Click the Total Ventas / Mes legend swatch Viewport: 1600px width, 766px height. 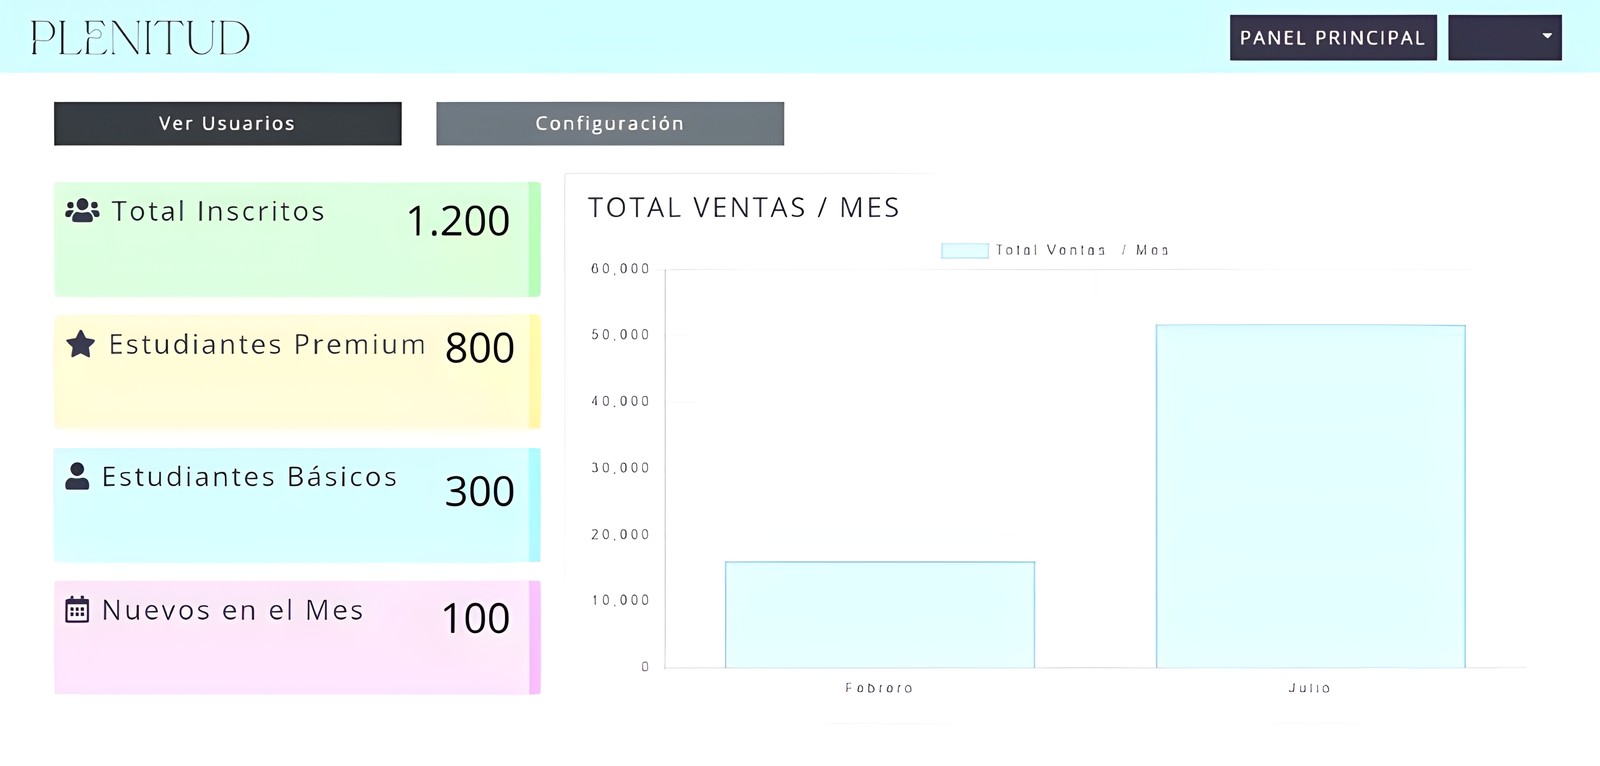point(963,250)
